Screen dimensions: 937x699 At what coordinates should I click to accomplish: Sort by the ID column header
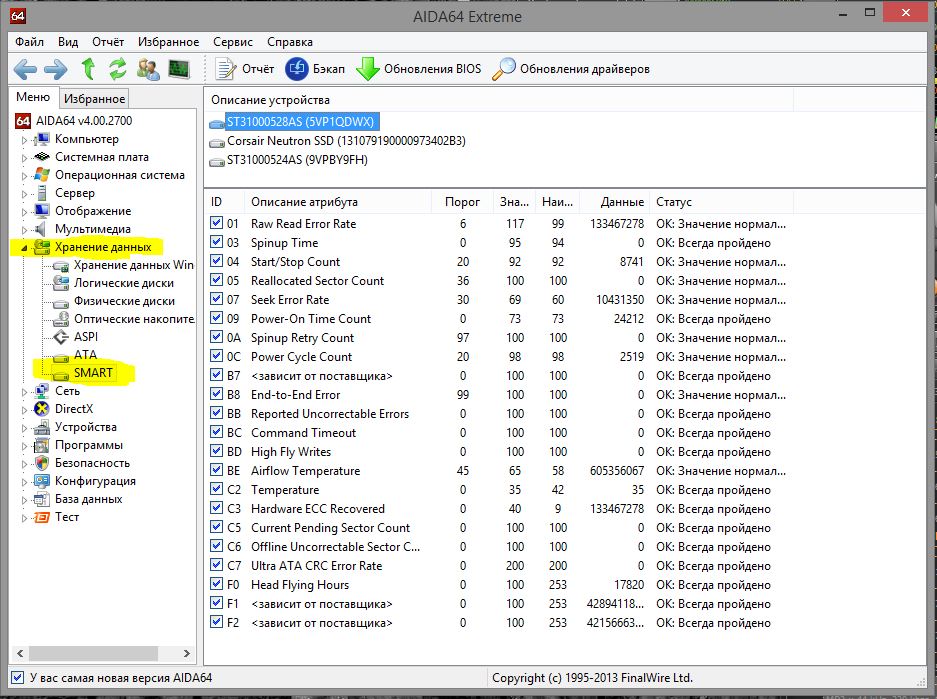[225, 202]
